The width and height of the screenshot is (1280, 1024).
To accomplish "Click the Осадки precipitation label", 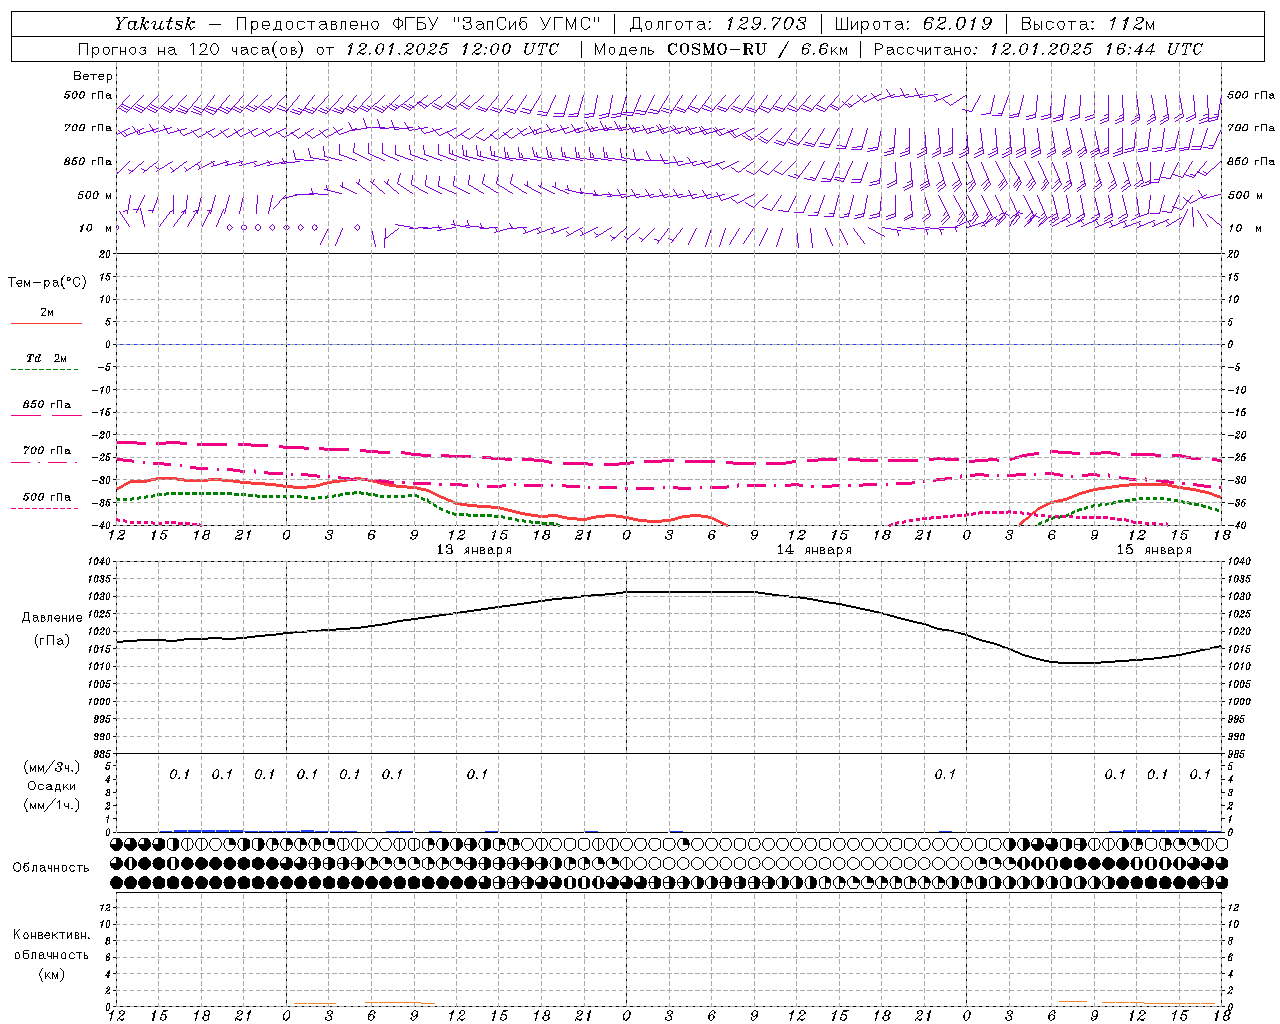I will tap(52, 786).
